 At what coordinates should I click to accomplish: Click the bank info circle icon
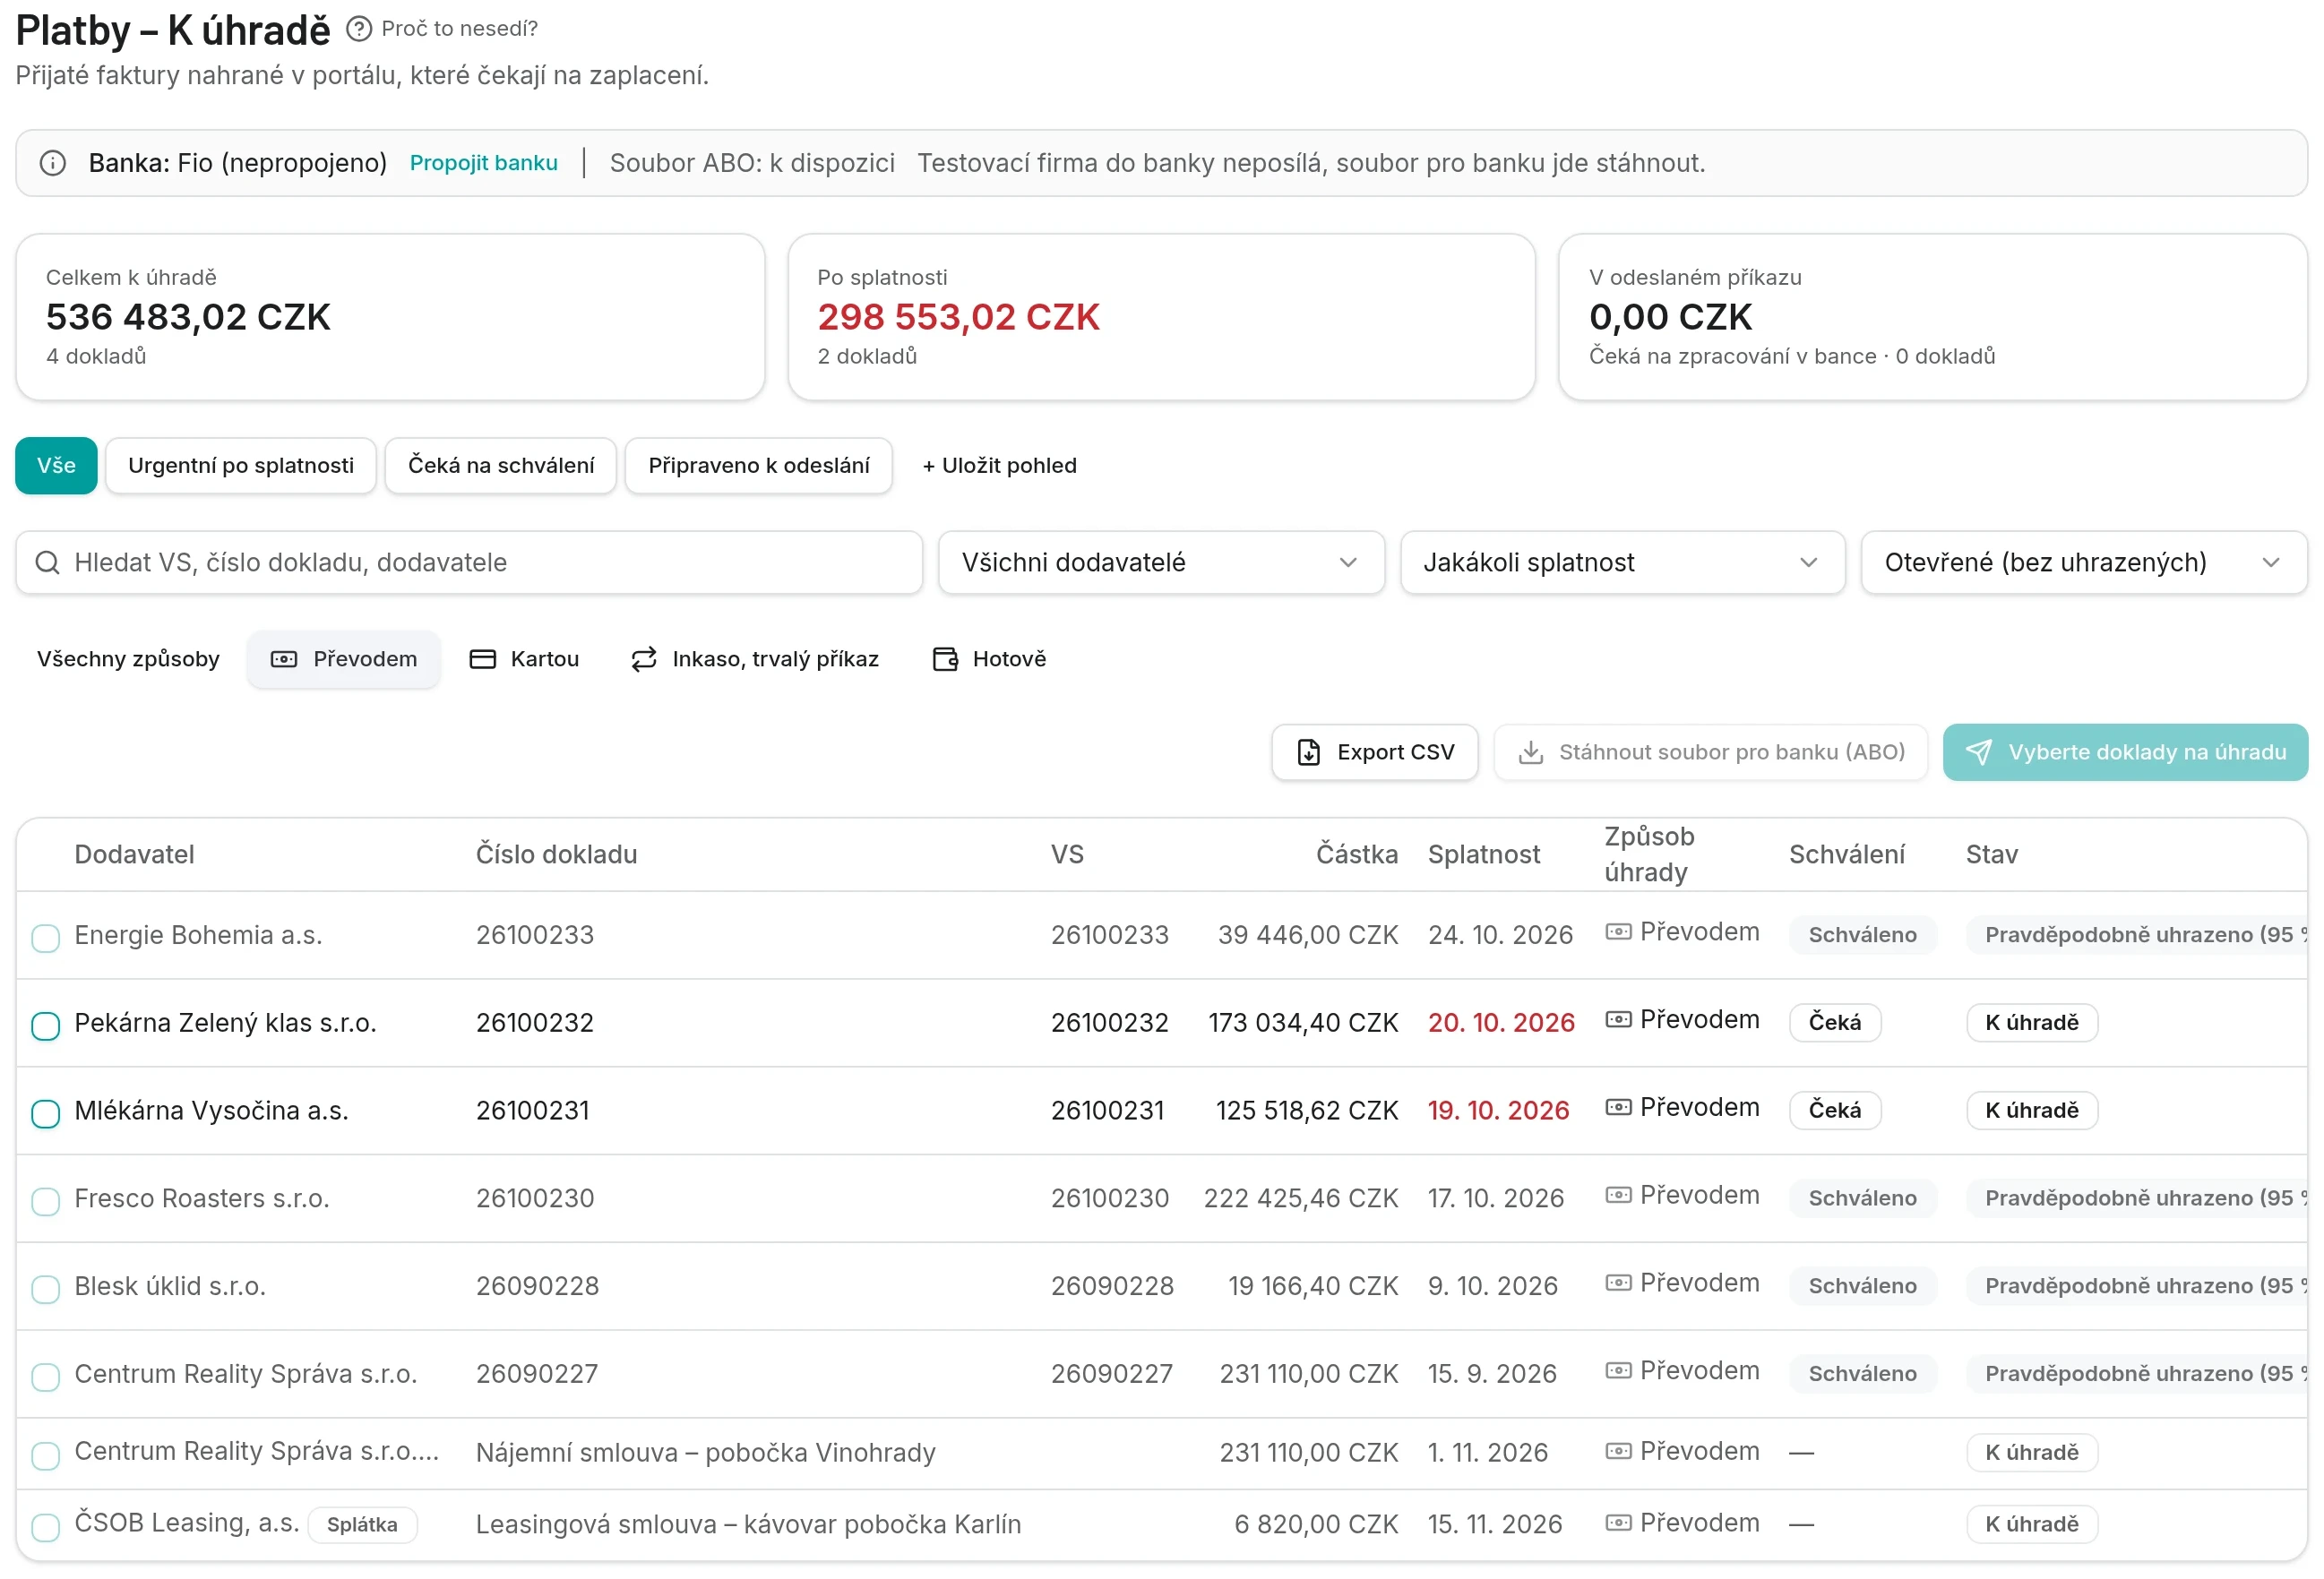pos(53,163)
